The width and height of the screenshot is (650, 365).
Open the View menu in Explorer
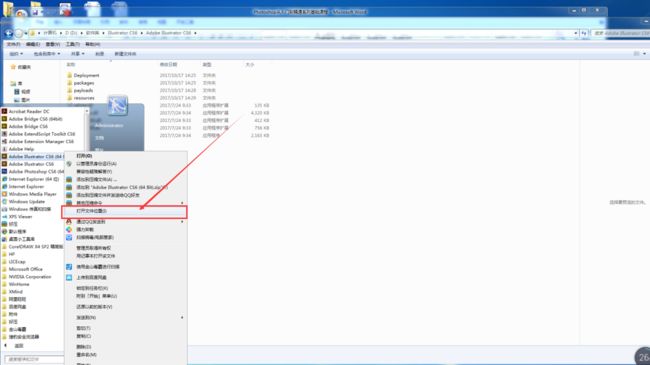[x=53, y=44]
